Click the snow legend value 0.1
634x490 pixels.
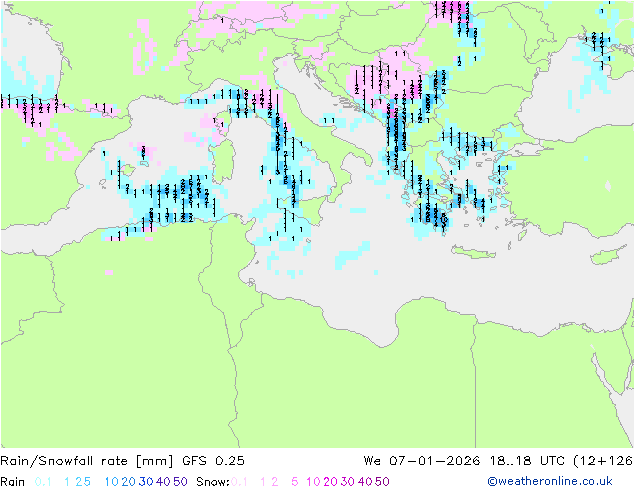[x=239, y=482]
